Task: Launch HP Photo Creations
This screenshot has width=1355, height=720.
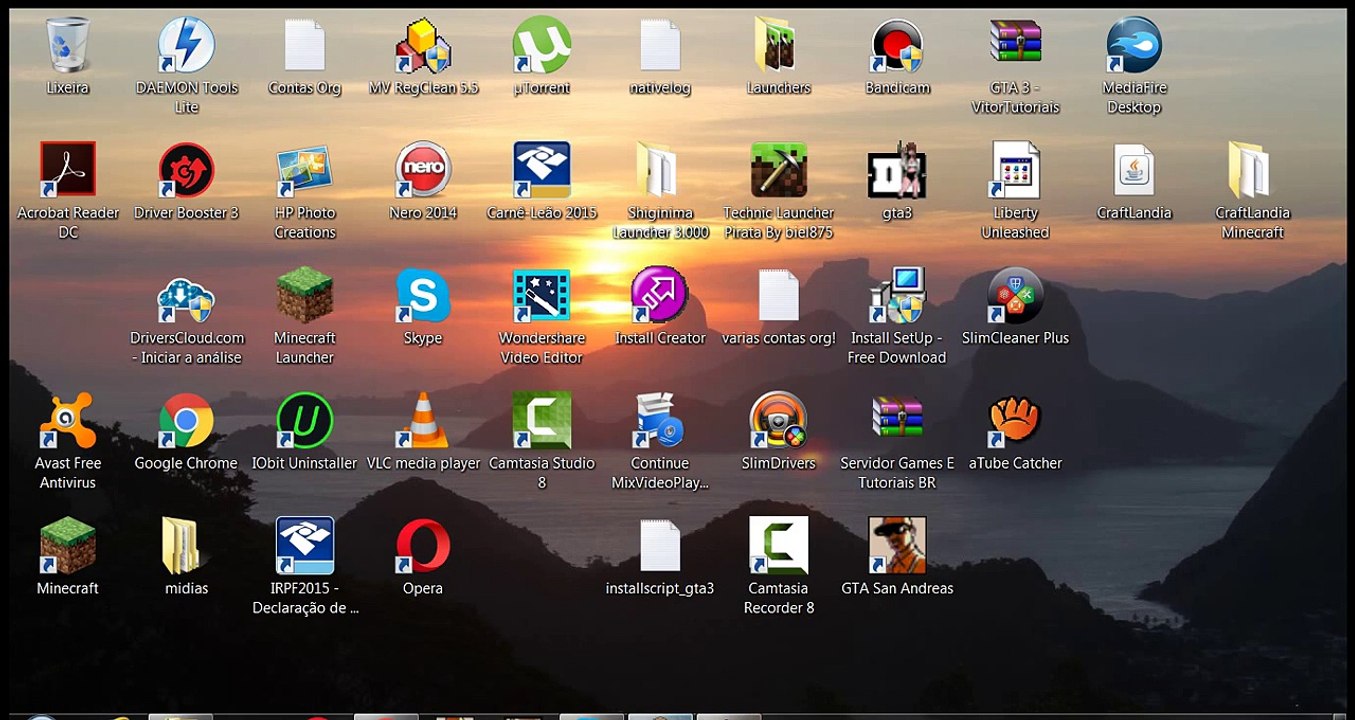Action: click(305, 170)
